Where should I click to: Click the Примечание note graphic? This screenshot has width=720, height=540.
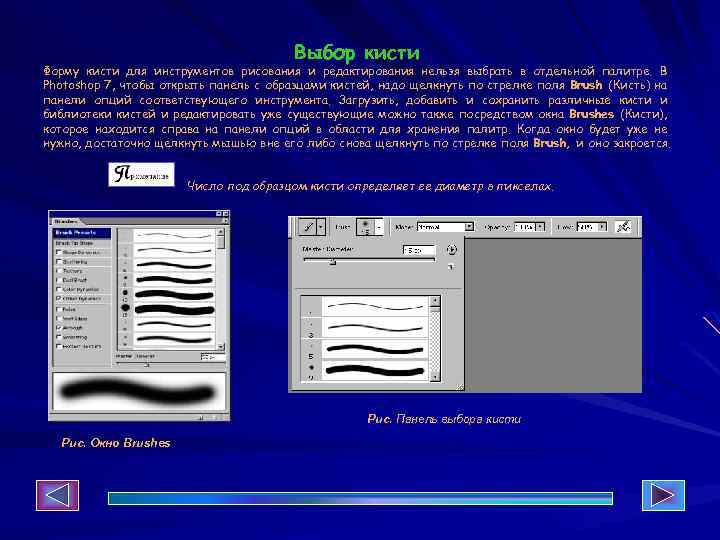pos(141,174)
